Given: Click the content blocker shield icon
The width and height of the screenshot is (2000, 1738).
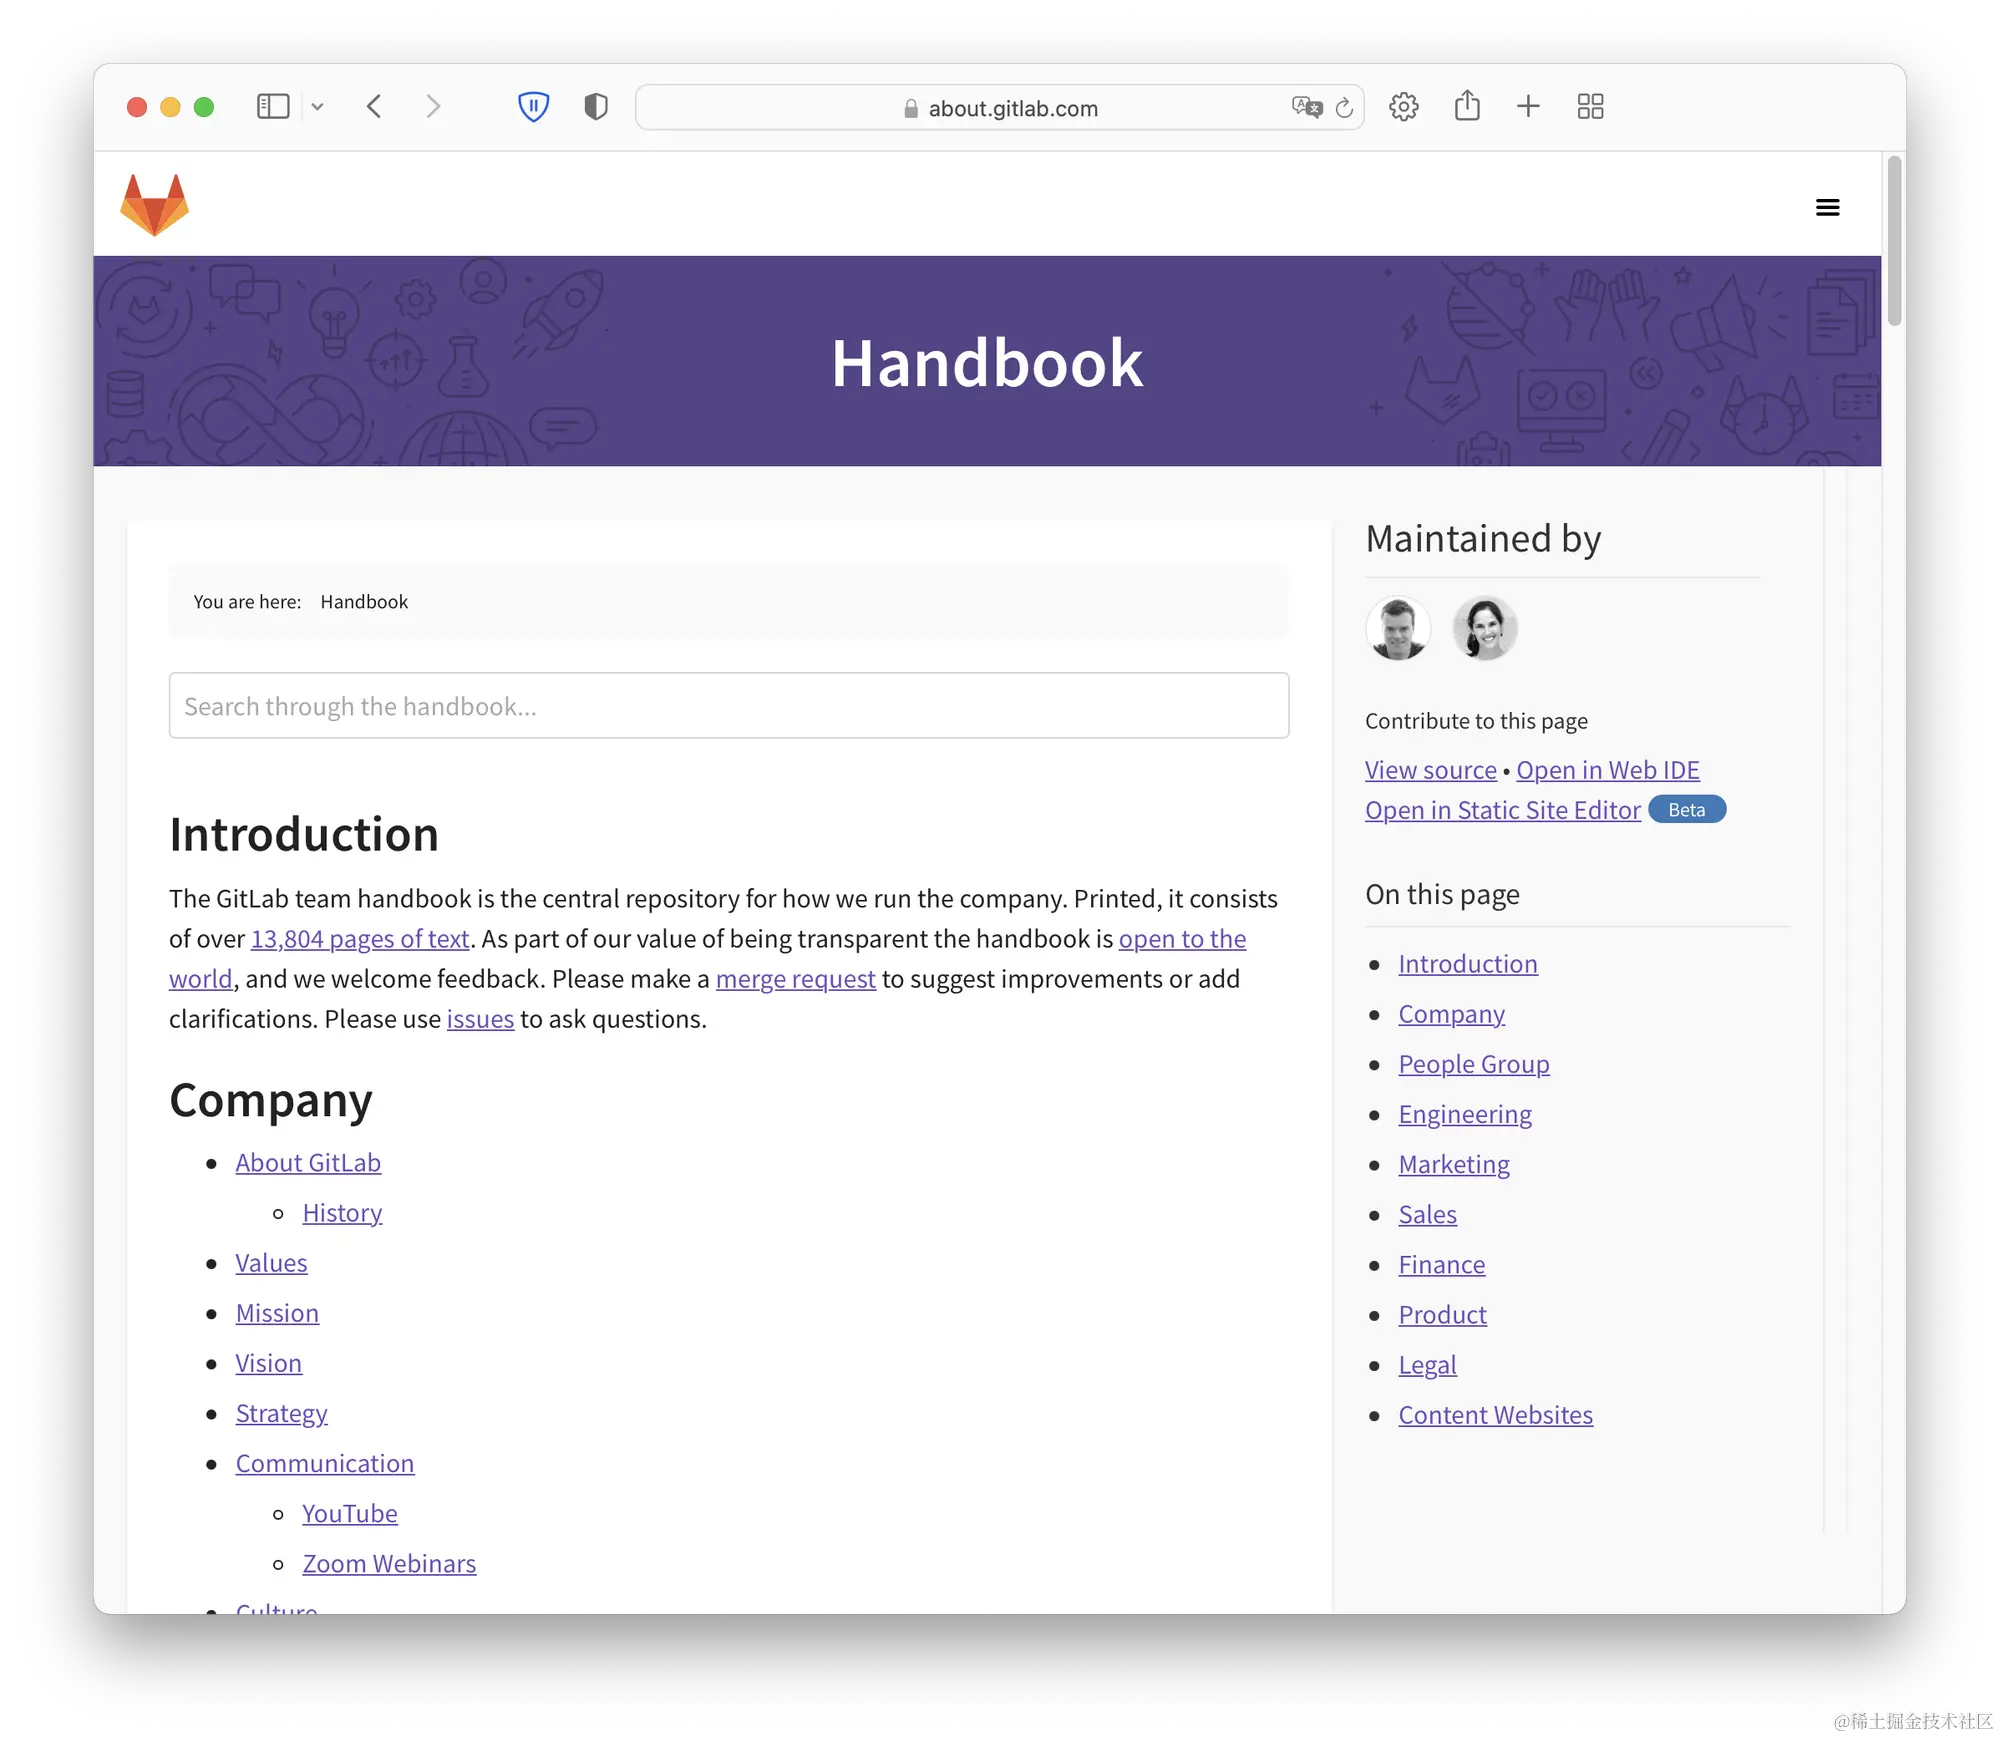Looking at the screenshot, I should 533,106.
